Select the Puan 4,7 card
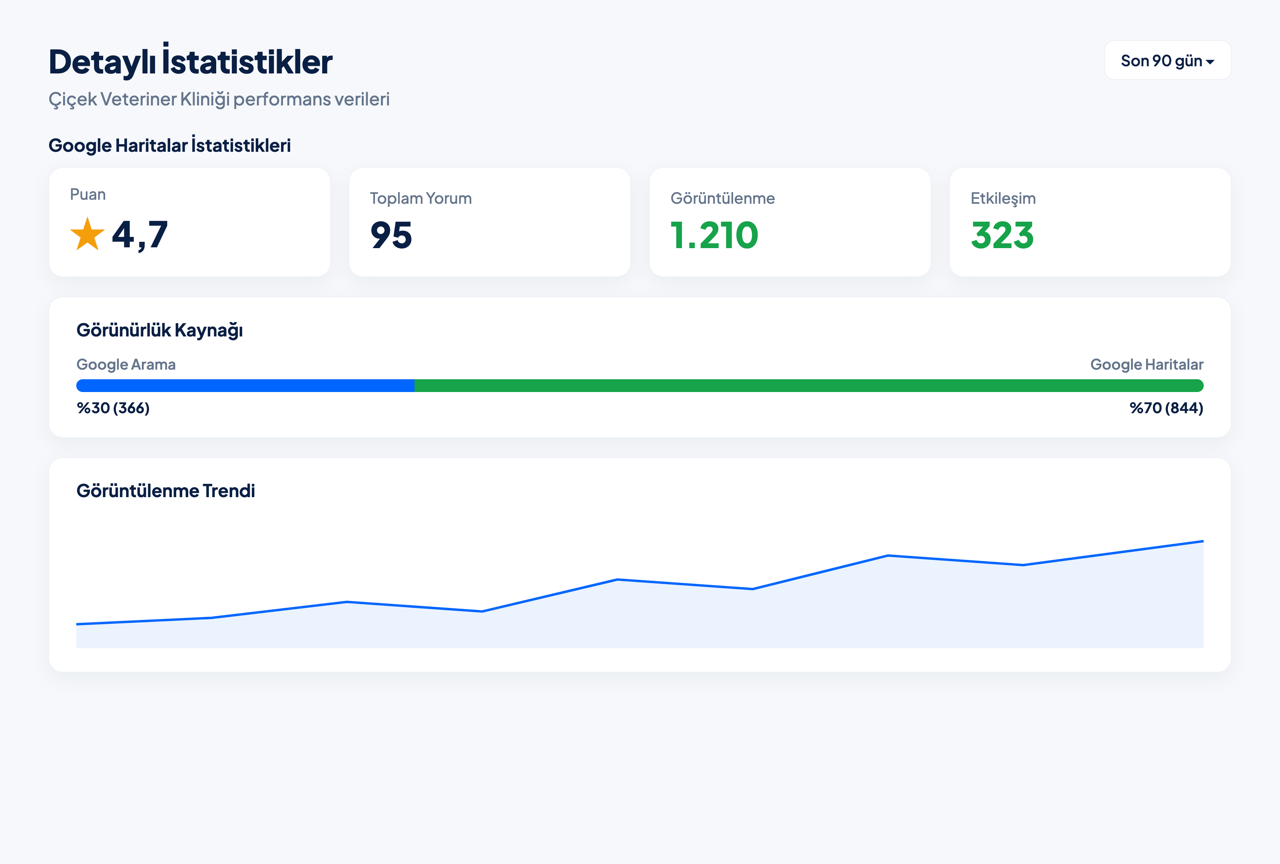This screenshot has width=1280, height=864. coord(189,222)
